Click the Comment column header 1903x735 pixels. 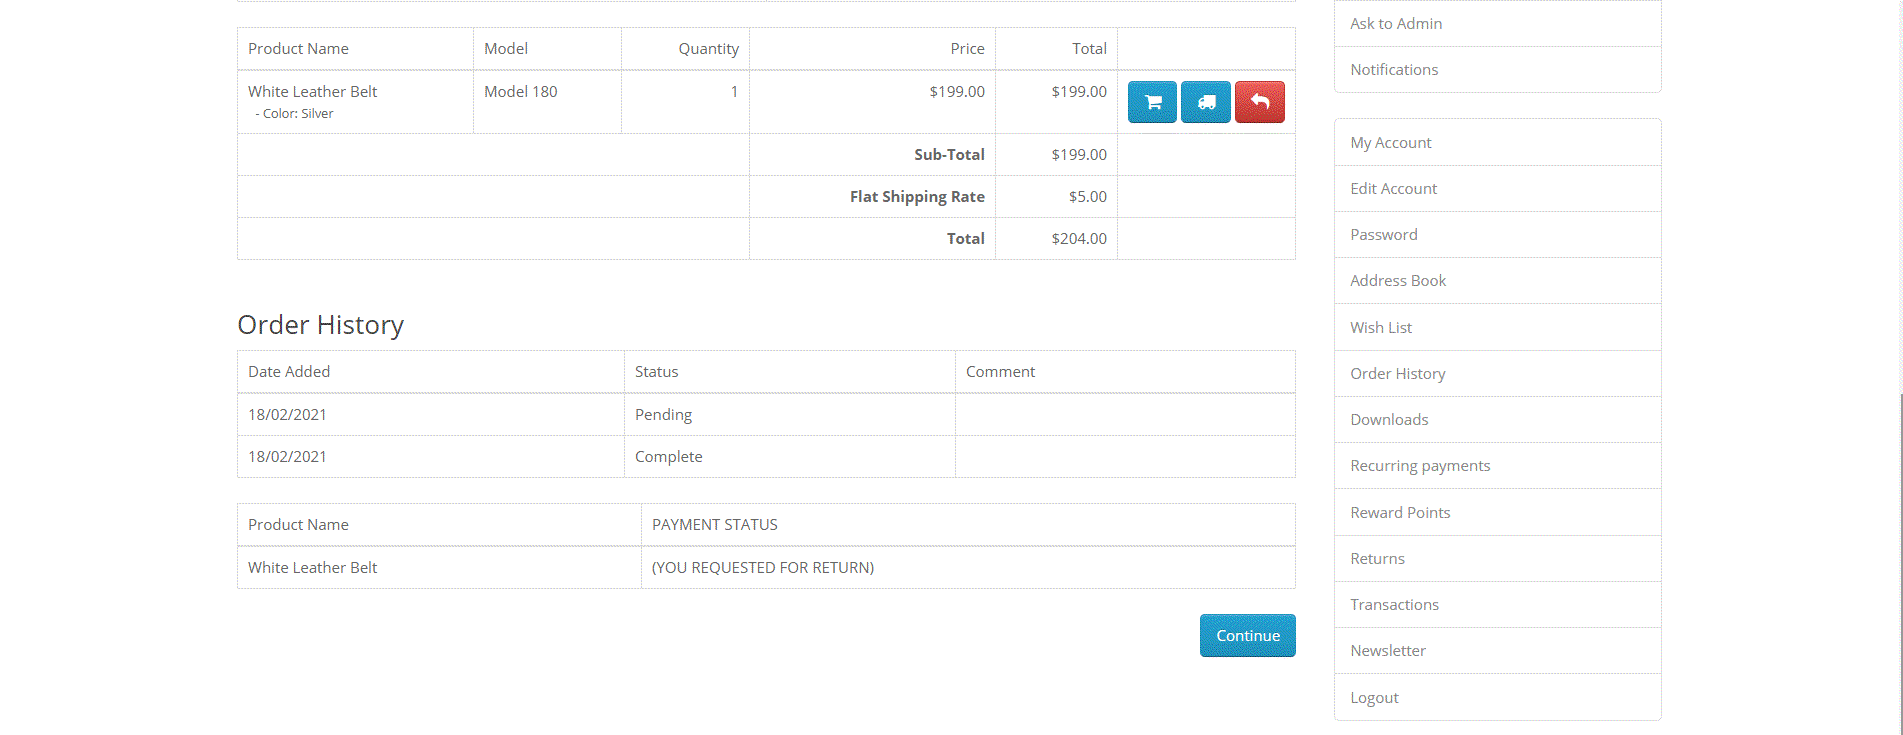pyautogui.click(x=1000, y=371)
